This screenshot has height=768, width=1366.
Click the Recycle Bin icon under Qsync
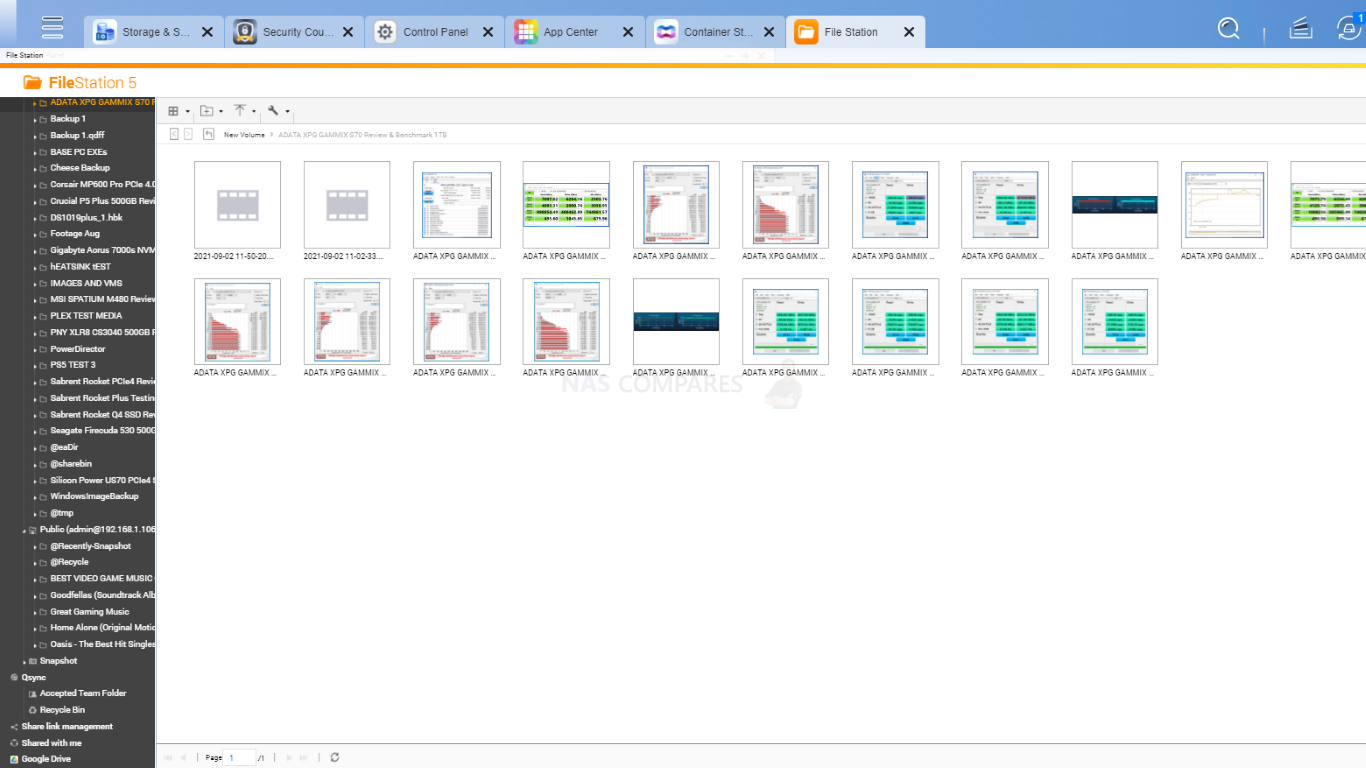[32, 710]
